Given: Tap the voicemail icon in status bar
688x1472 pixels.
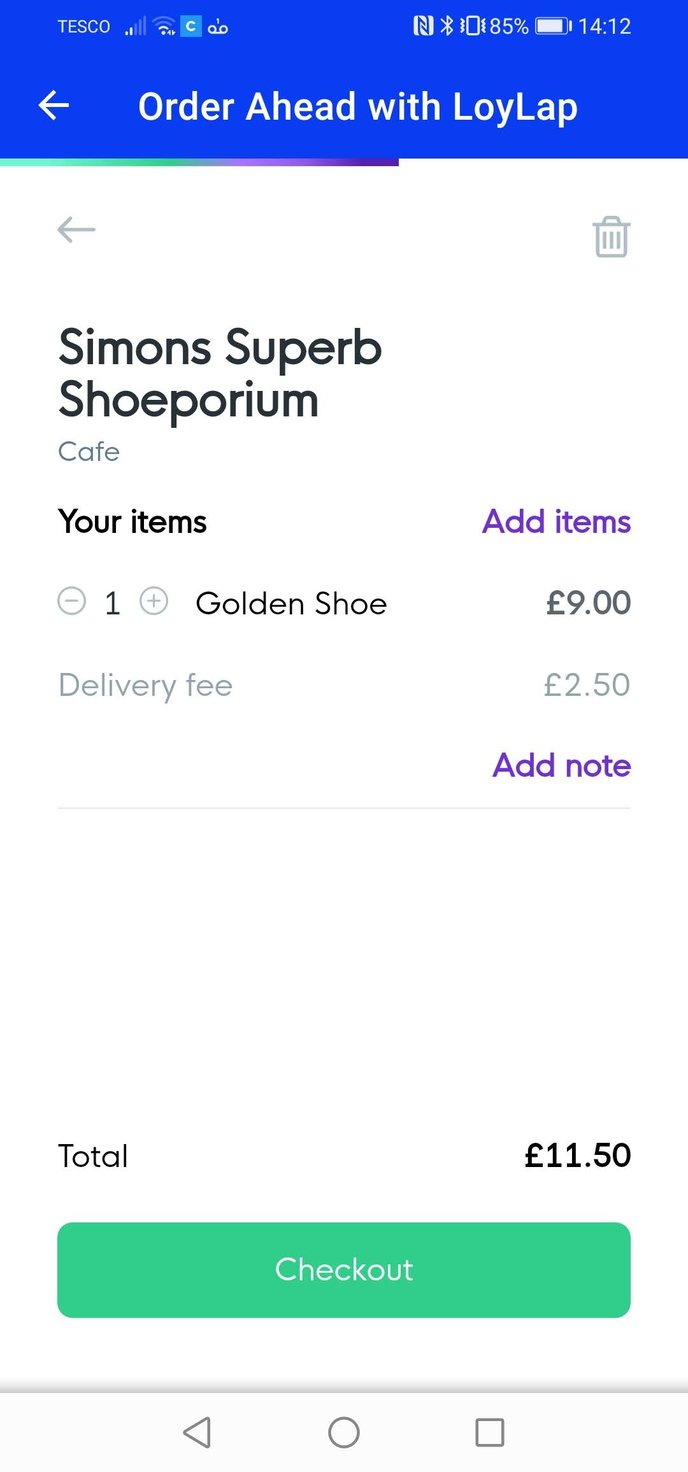Looking at the screenshot, I should click(x=218, y=28).
